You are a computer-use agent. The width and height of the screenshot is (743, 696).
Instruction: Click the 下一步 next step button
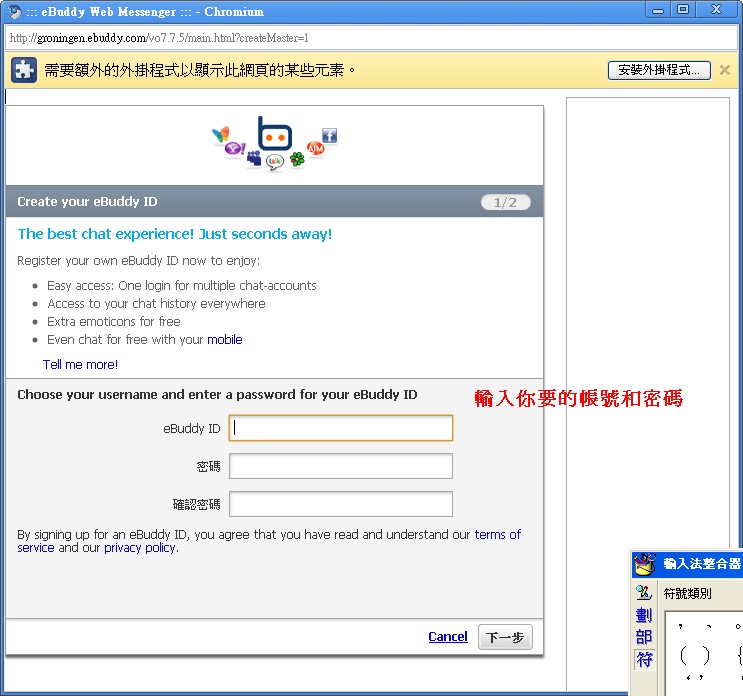505,637
